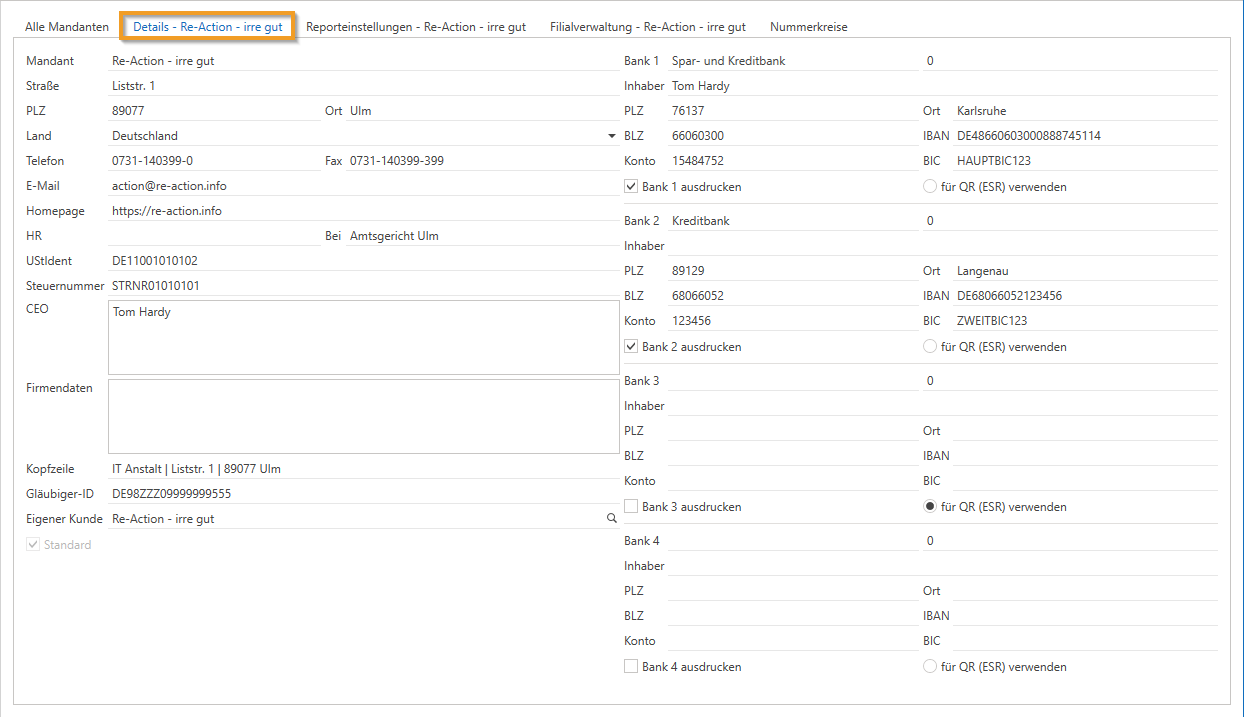Click the Bank 3 name input field
The image size is (1244, 717).
pos(790,381)
